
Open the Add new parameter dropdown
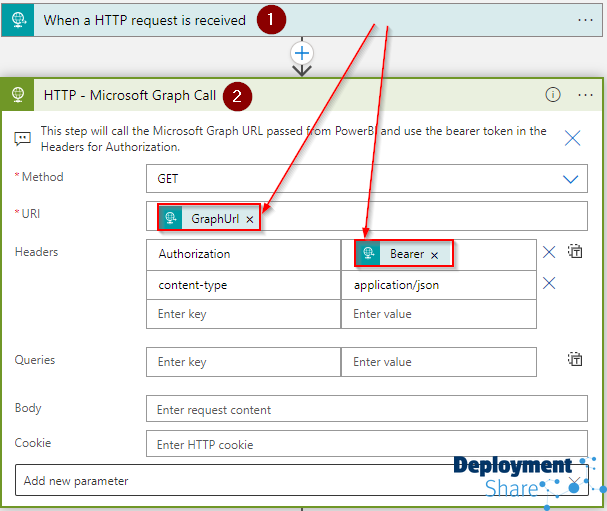coord(302,480)
